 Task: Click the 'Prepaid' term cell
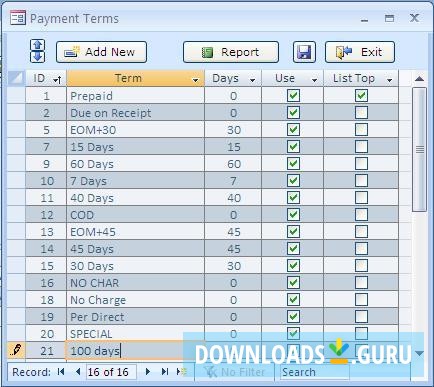[135, 96]
